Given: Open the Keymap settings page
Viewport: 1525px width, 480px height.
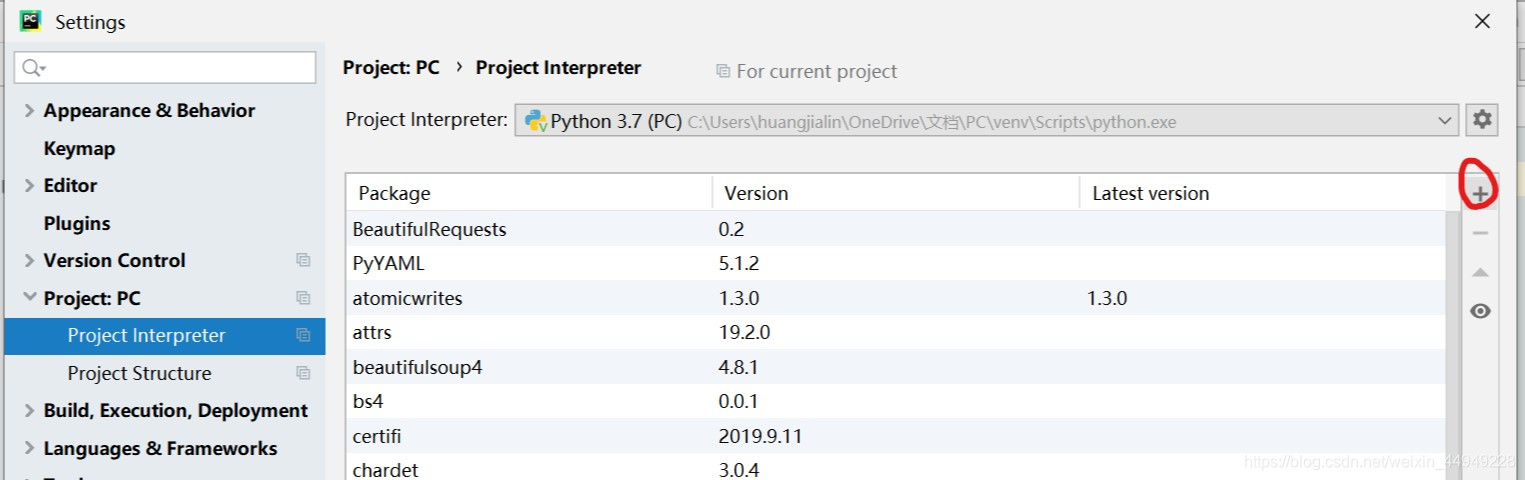Looking at the screenshot, I should (x=79, y=148).
